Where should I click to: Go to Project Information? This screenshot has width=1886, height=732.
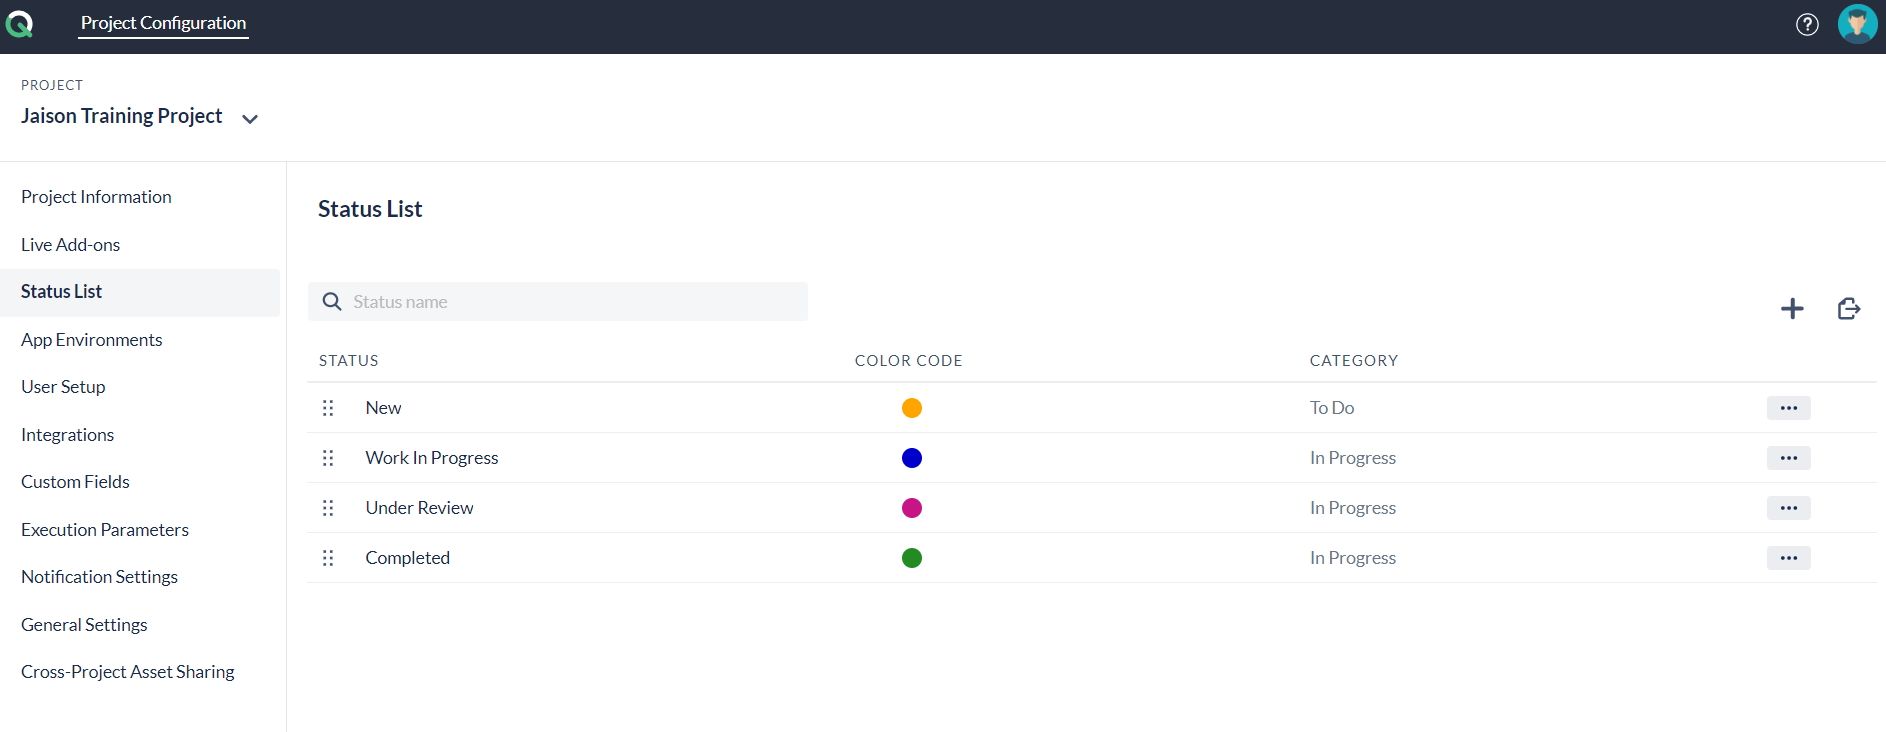96,197
